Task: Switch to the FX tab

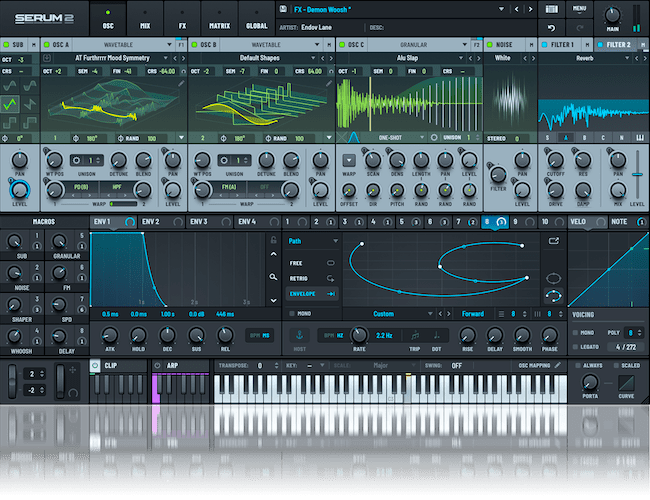Action: 182,19
